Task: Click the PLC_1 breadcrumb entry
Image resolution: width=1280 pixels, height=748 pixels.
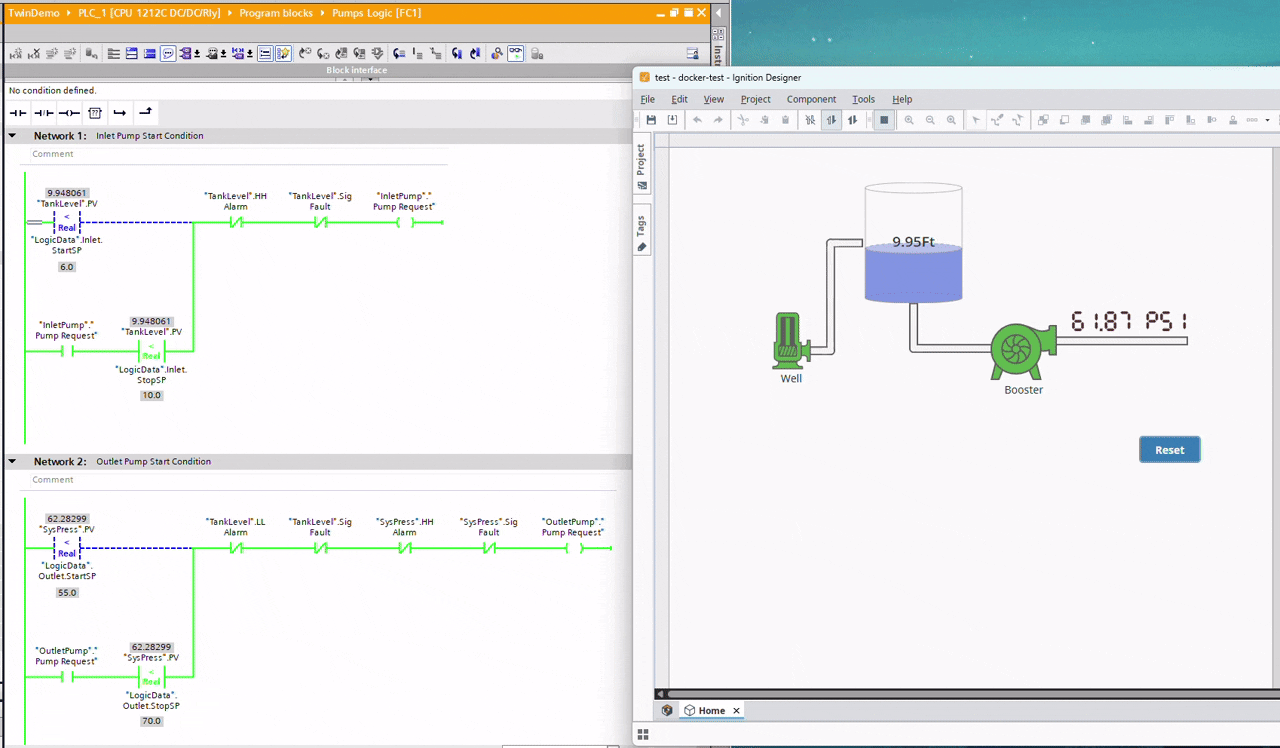Action: pos(149,13)
